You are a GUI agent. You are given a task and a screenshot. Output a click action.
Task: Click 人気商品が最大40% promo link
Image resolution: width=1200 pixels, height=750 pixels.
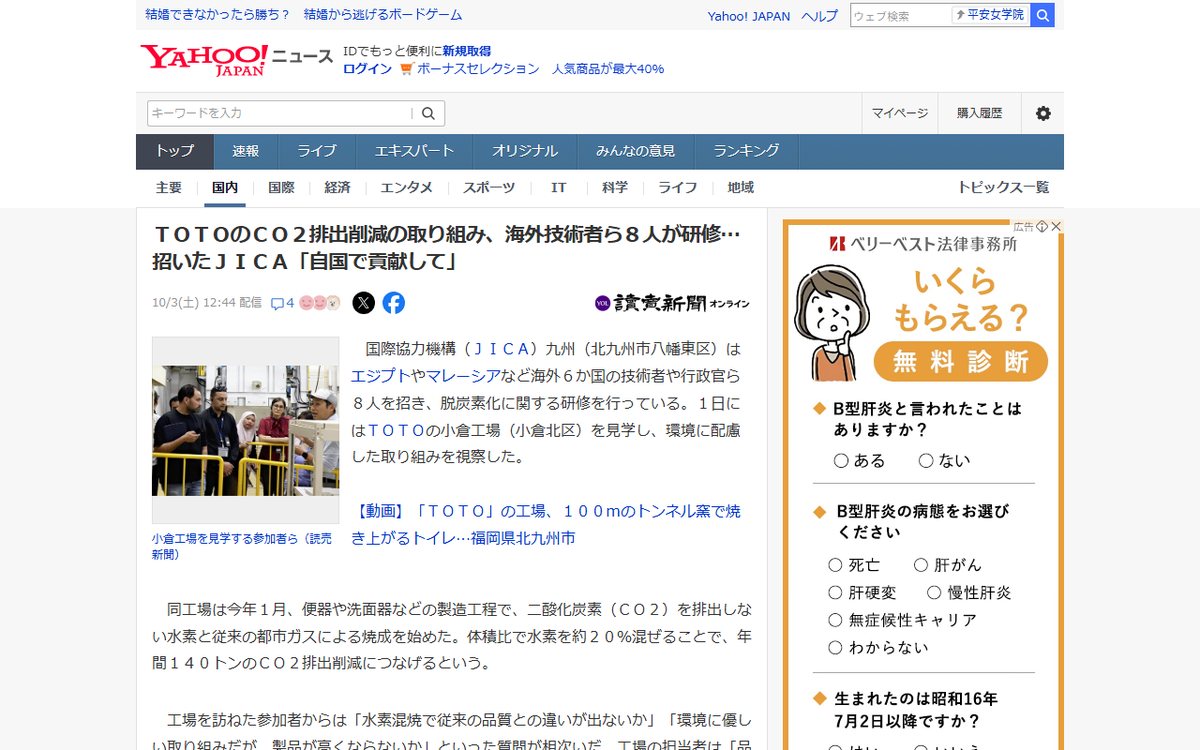[x=608, y=69]
